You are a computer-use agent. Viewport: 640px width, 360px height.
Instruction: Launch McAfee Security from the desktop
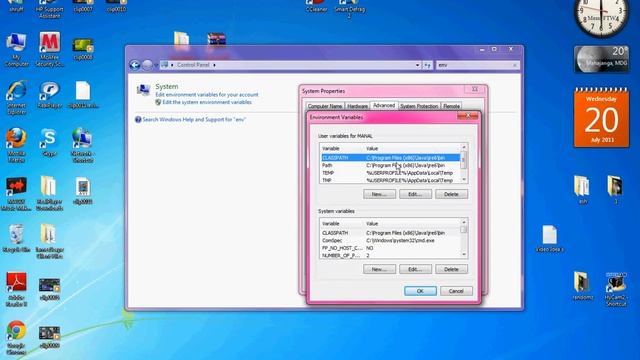49,49
